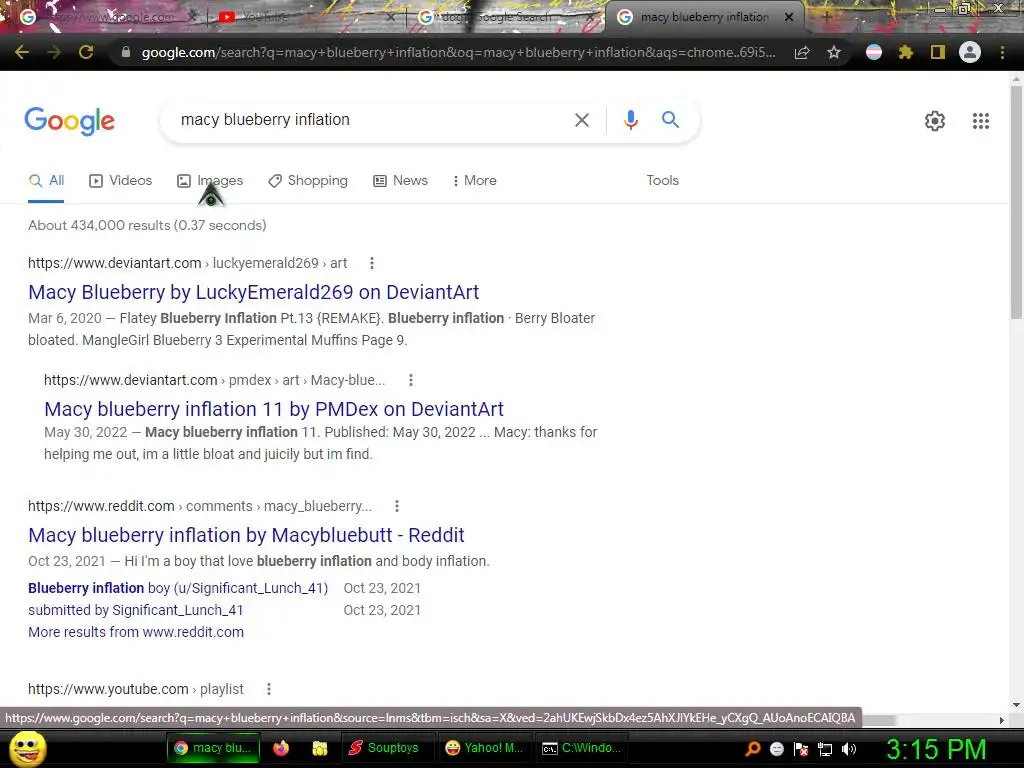Launch Firefox from the taskbar
Image resolution: width=1024 pixels, height=768 pixels.
pos(281,748)
